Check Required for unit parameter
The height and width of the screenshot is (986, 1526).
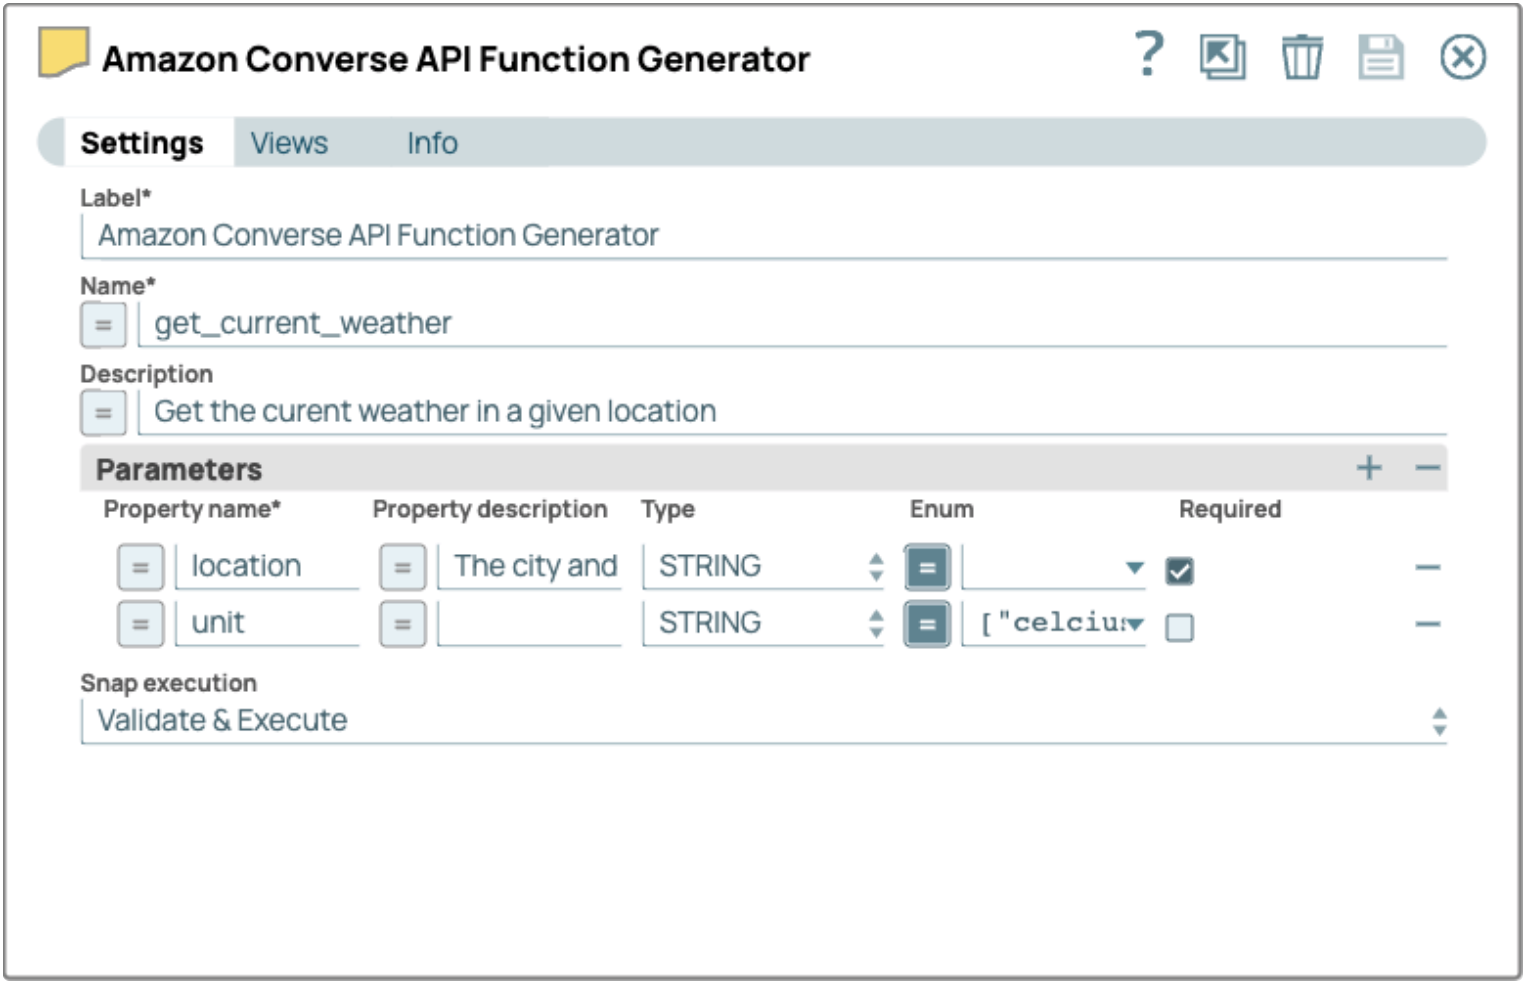tap(1179, 628)
